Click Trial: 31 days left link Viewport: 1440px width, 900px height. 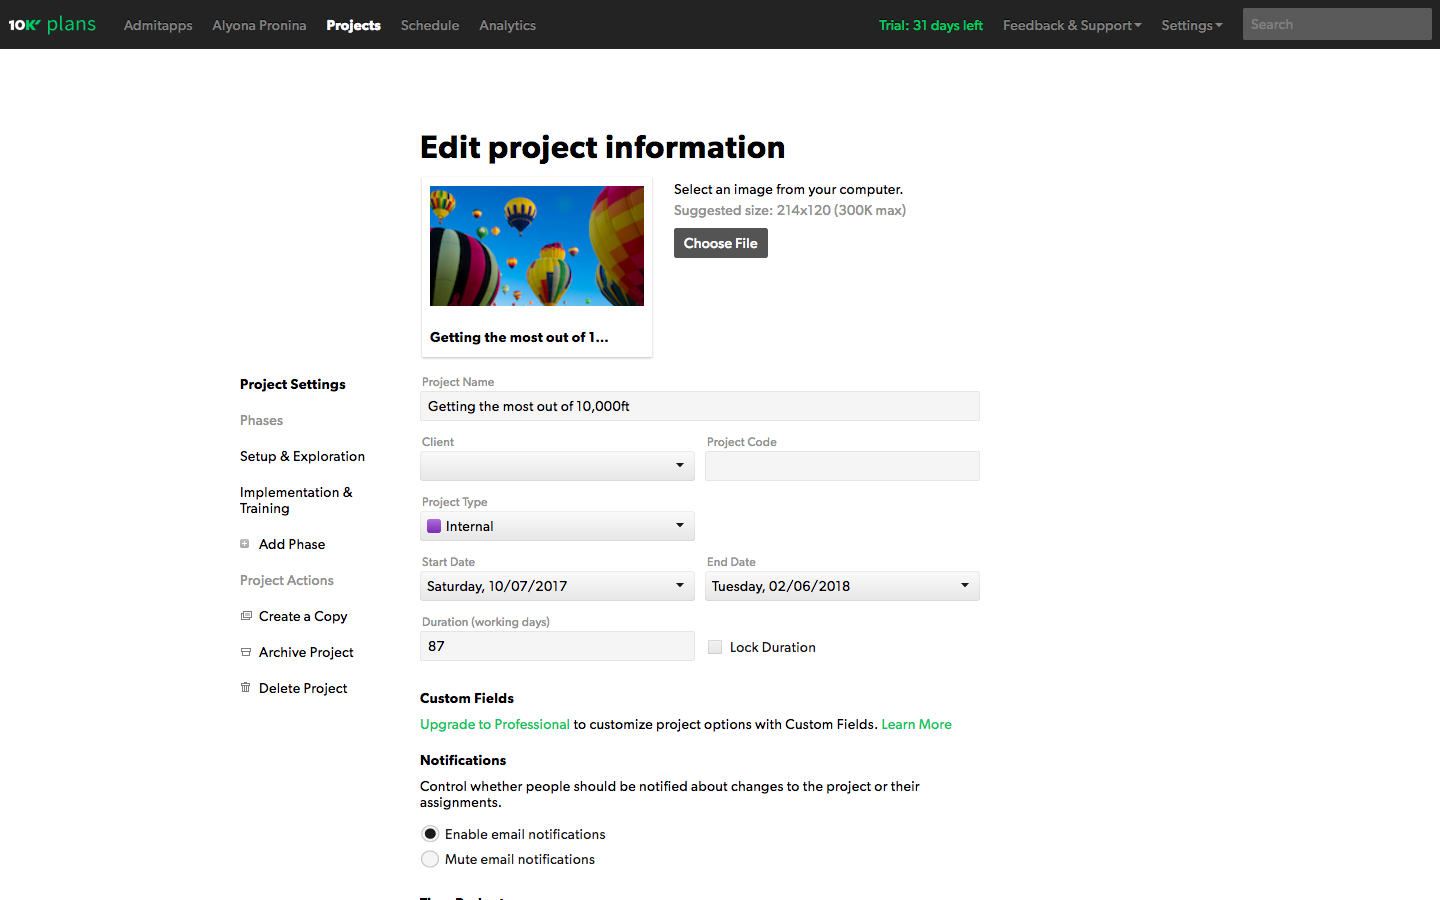click(931, 25)
